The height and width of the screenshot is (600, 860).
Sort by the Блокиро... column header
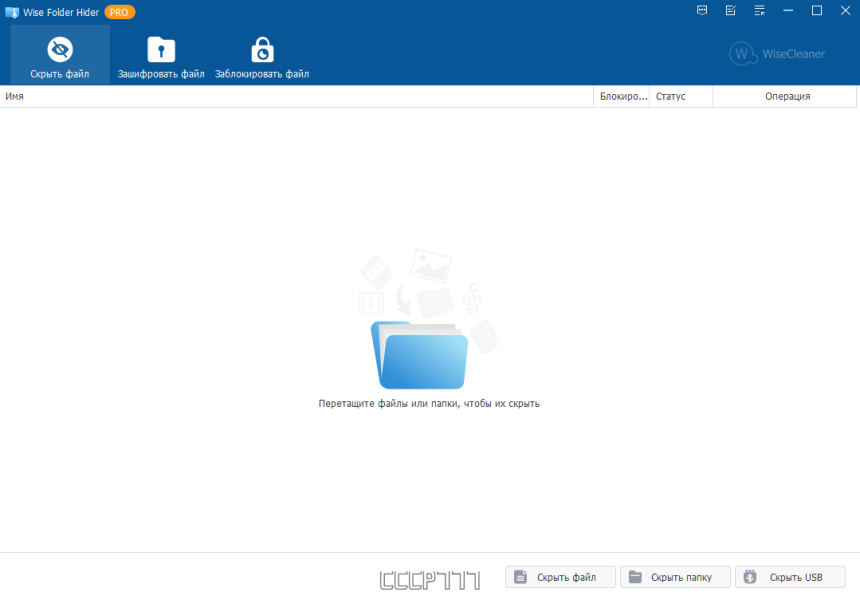621,97
